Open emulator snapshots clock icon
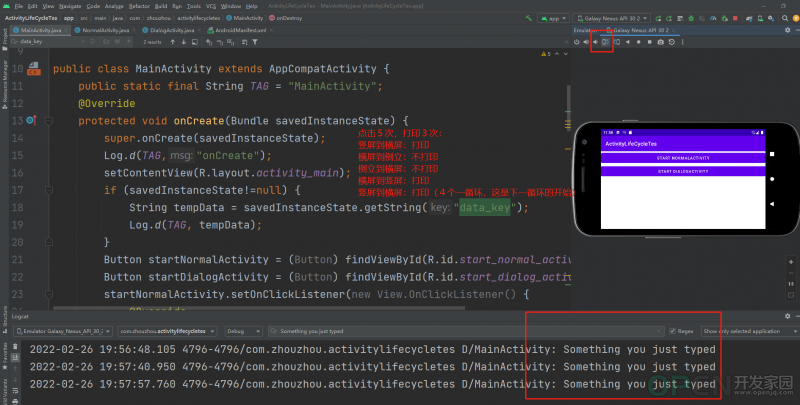This screenshot has height=405, width=800. click(671, 42)
